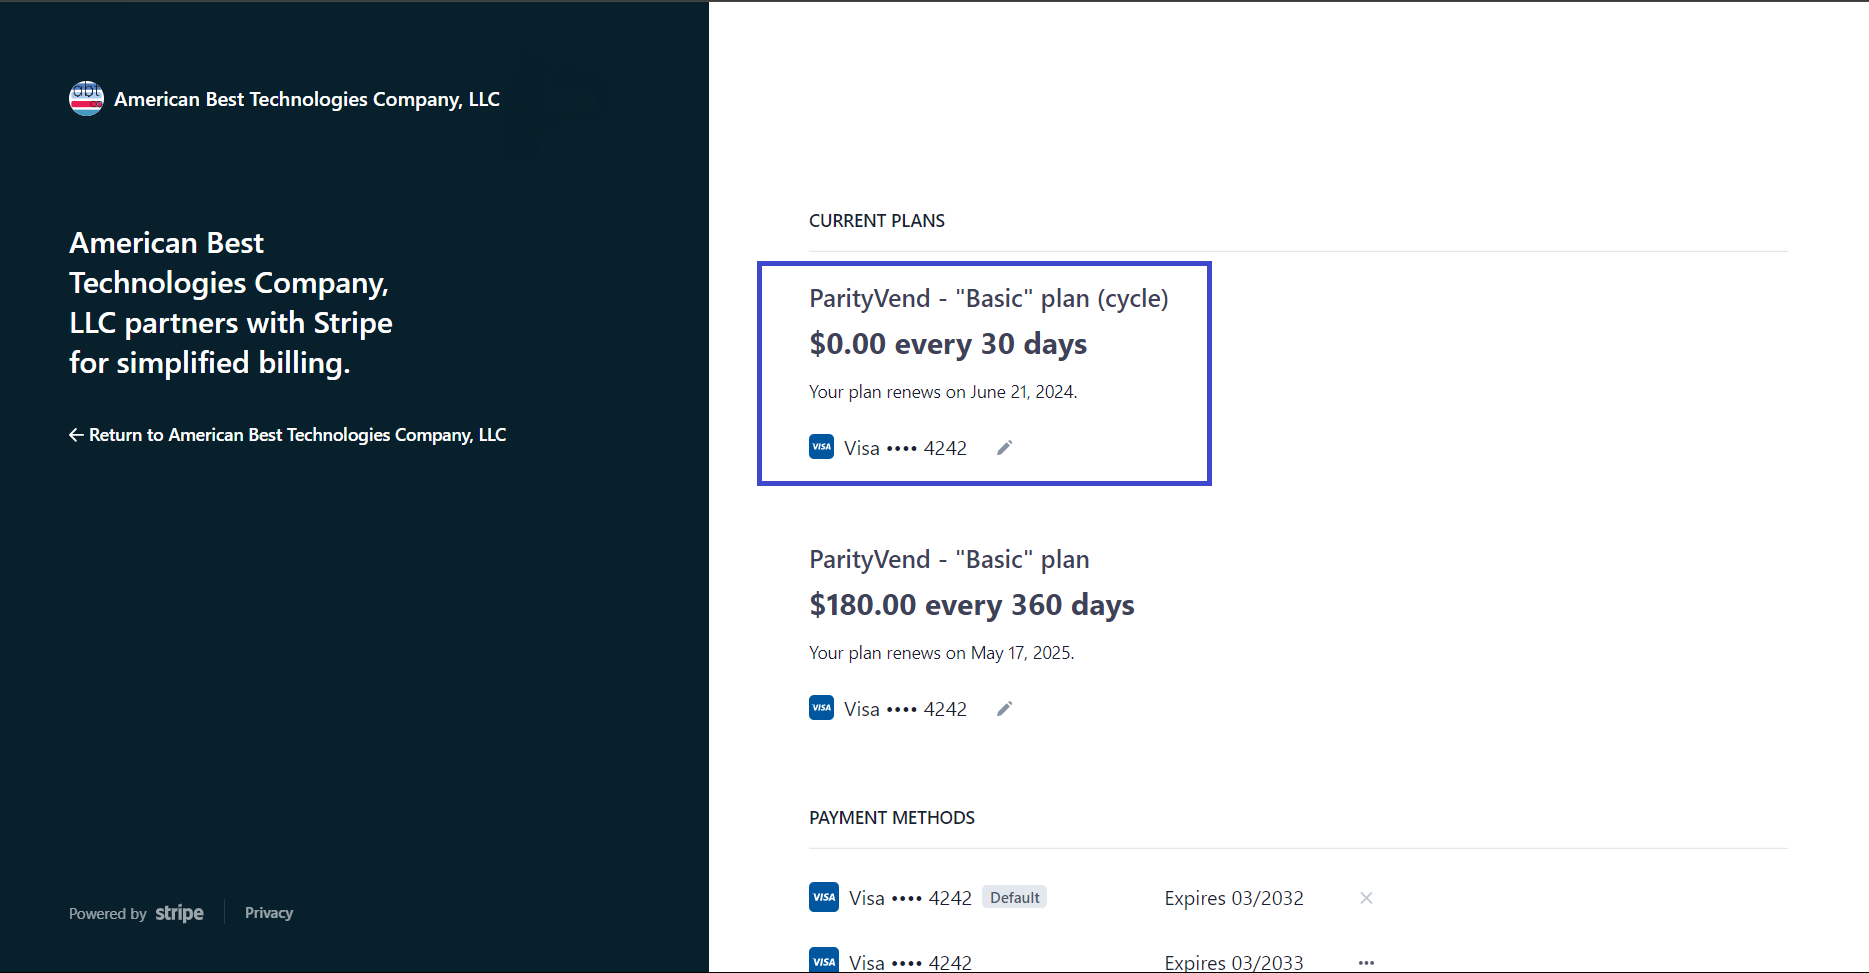Edit payment method for $180.00 Basic plan
The width and height of the screenshot is (1869, 973).
click(1005, 709)
